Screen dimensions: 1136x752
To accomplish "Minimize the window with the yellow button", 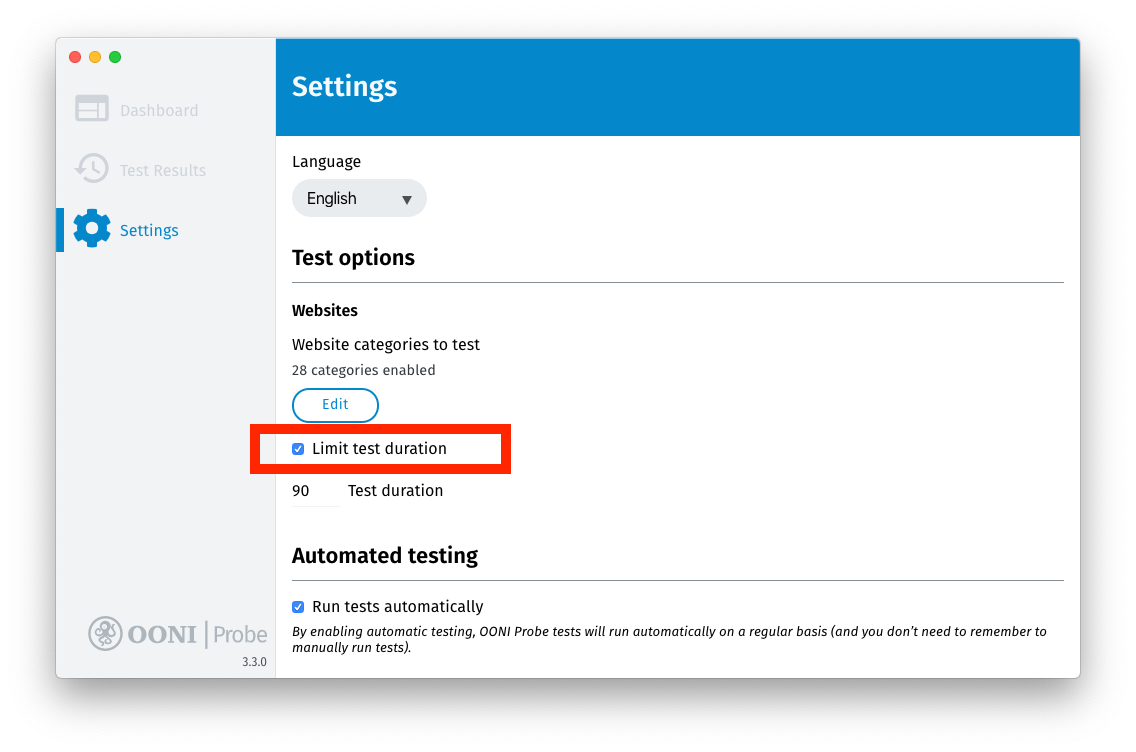I will (x=95, y=57).
